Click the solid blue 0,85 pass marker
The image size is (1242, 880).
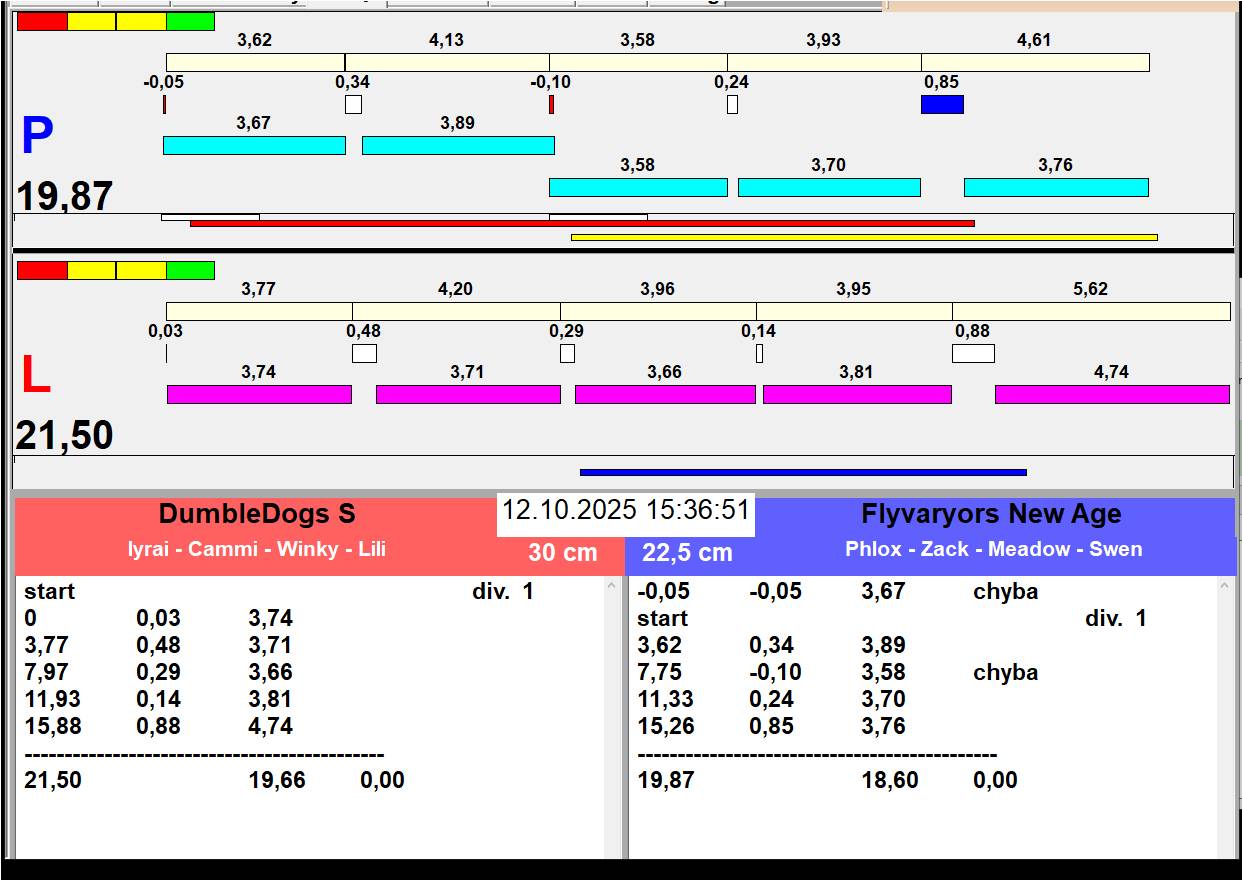tap(942, 104)
